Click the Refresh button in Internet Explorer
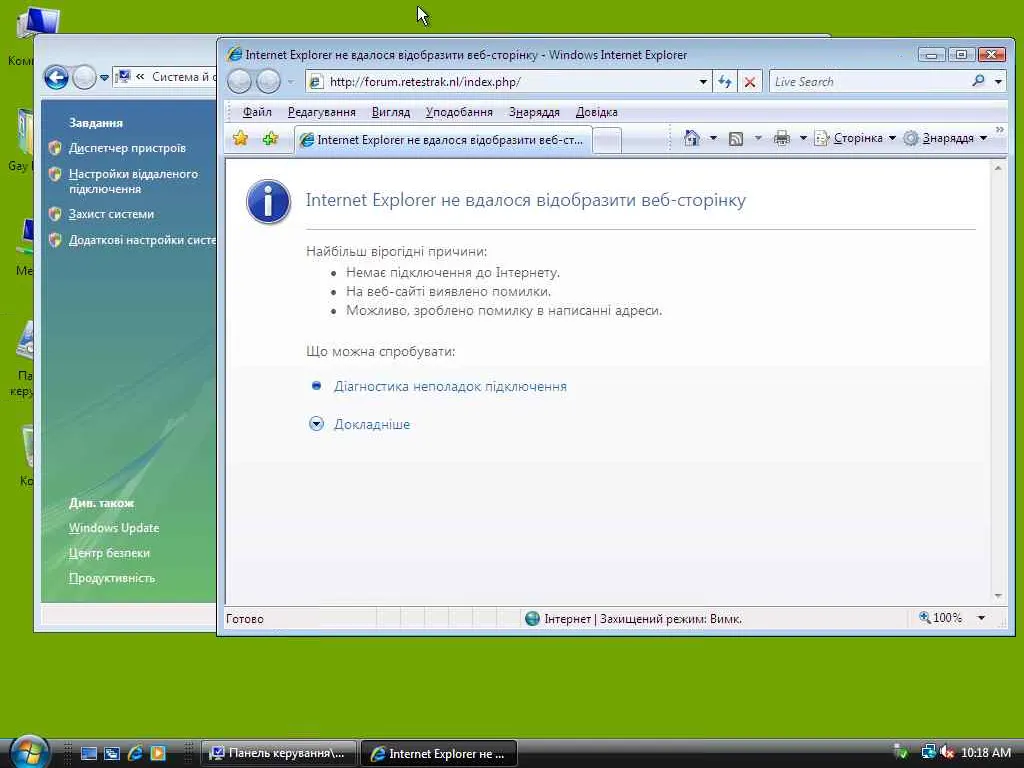Screen dimensions: 1024x768 (725, 82)
